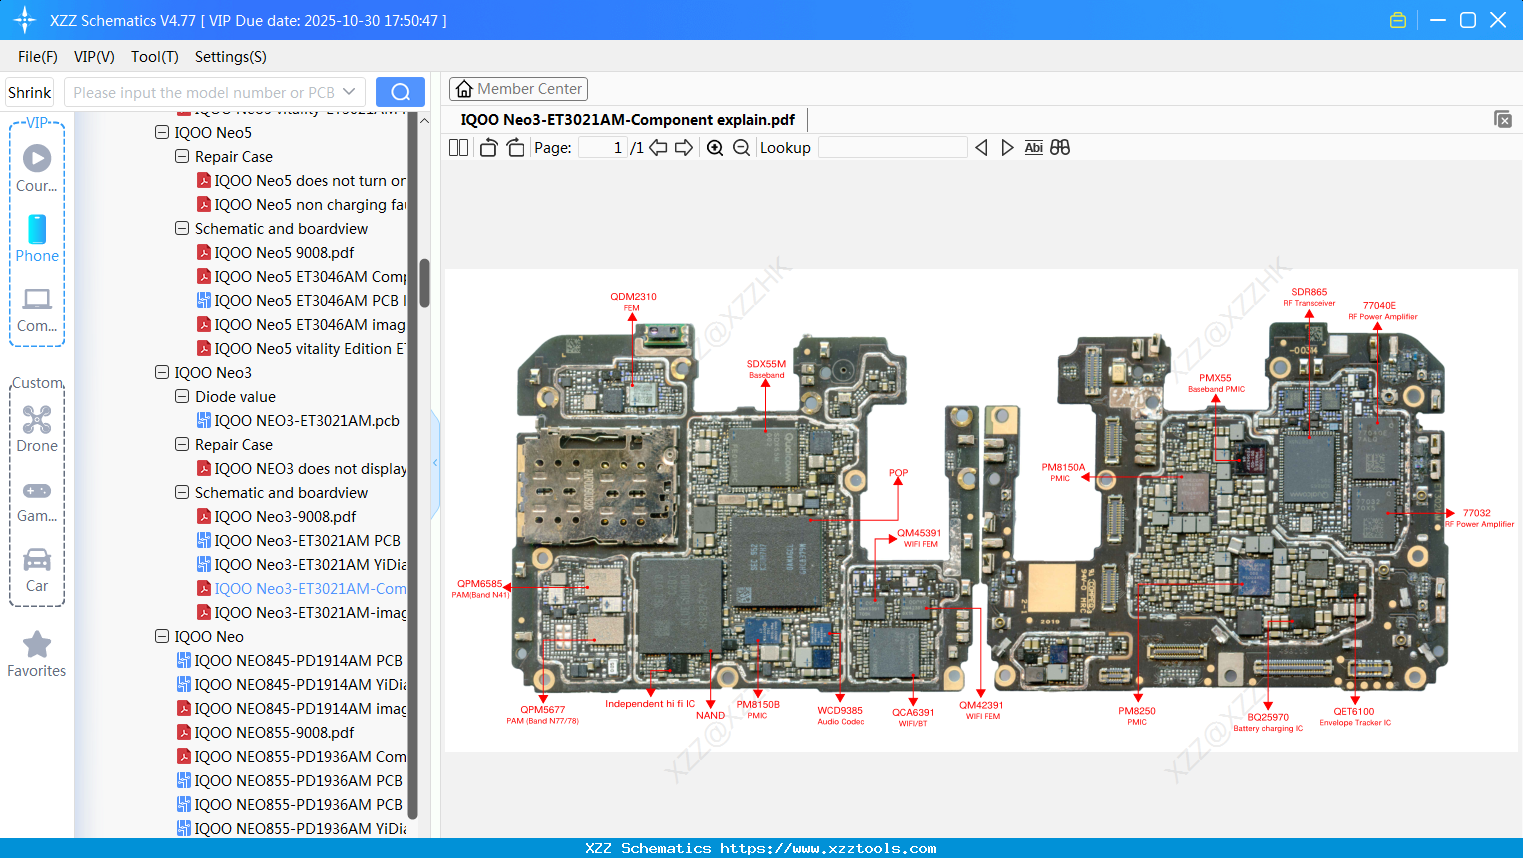Click the zoom out magnifier icon
Screen dimensions: 1523x858
(x=741, y=147)
